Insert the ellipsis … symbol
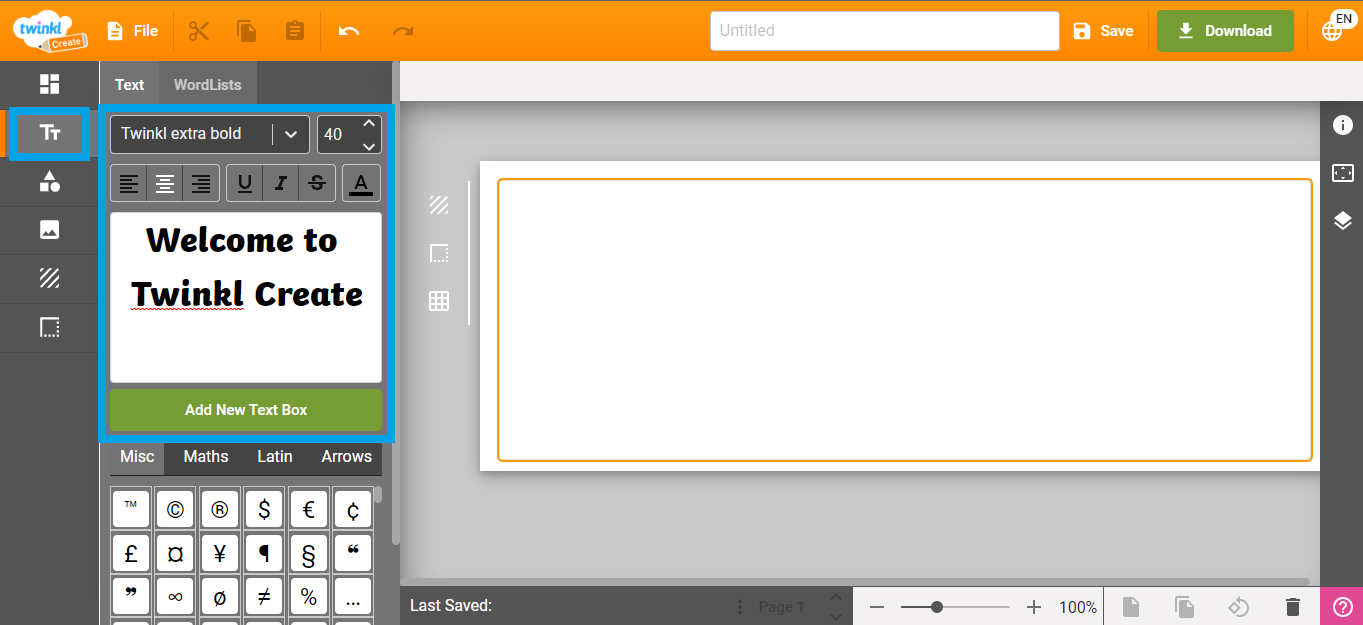The image size is (1363, 625). tap(353, 597)
